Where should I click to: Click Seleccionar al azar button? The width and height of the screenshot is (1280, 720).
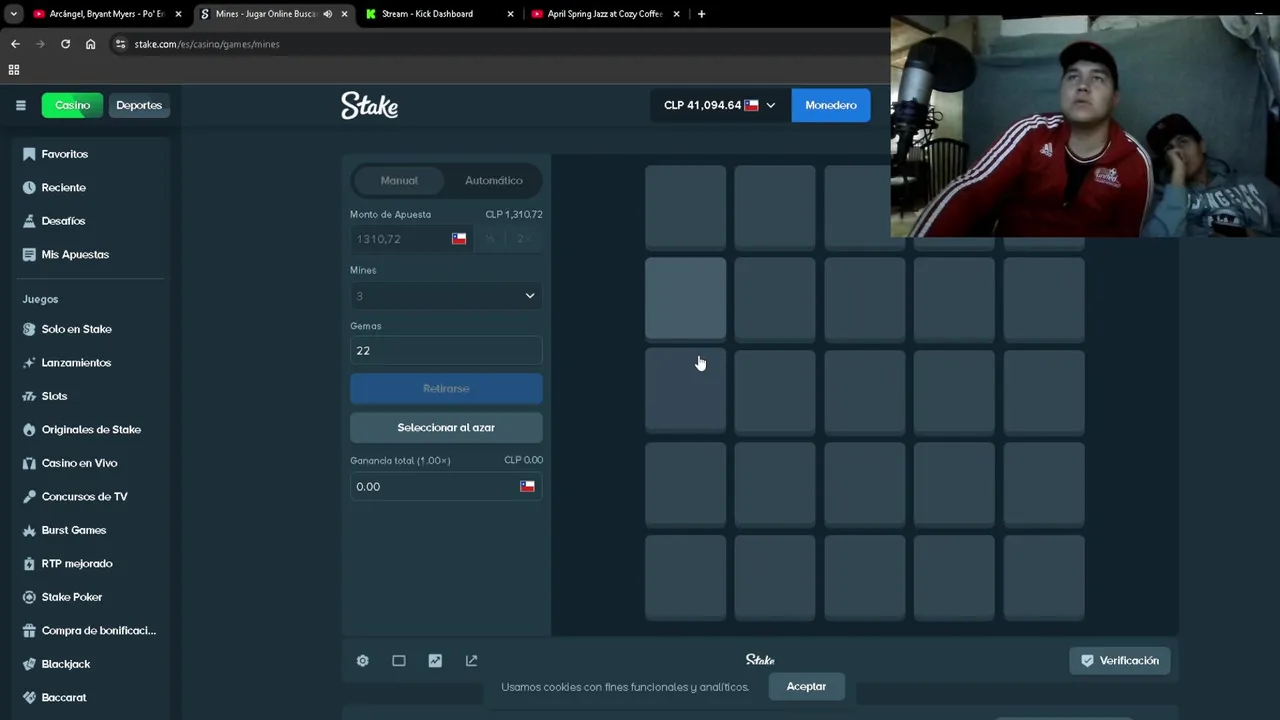pos(446,427)
